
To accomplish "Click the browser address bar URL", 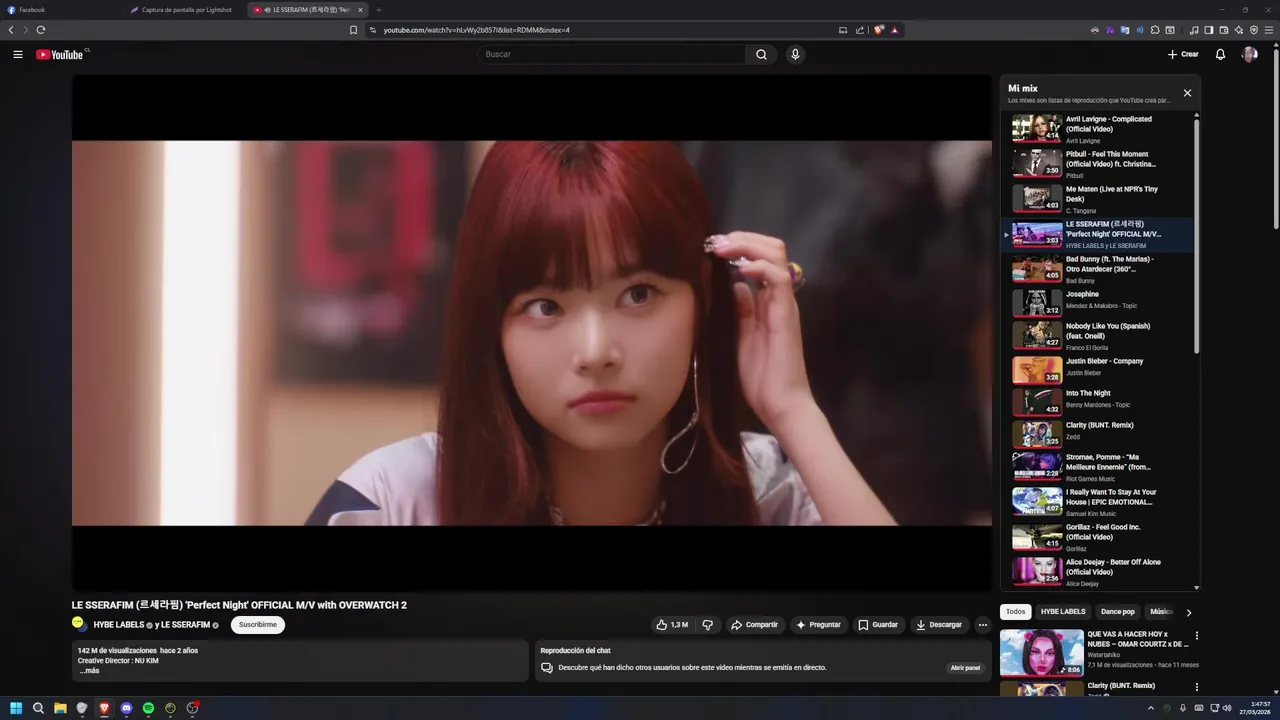I will (x=477, y=30).
